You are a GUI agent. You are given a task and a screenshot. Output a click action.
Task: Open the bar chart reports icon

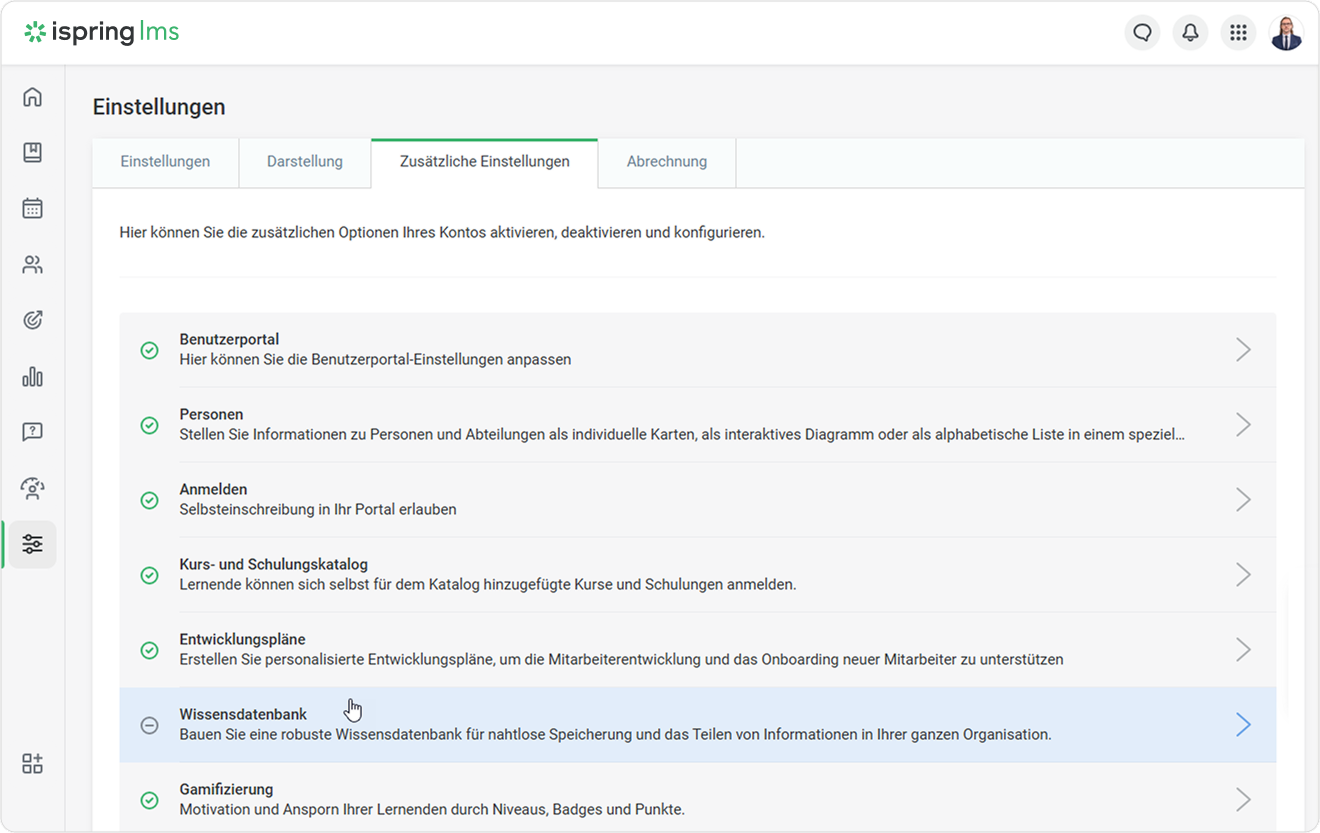point(33,377)
